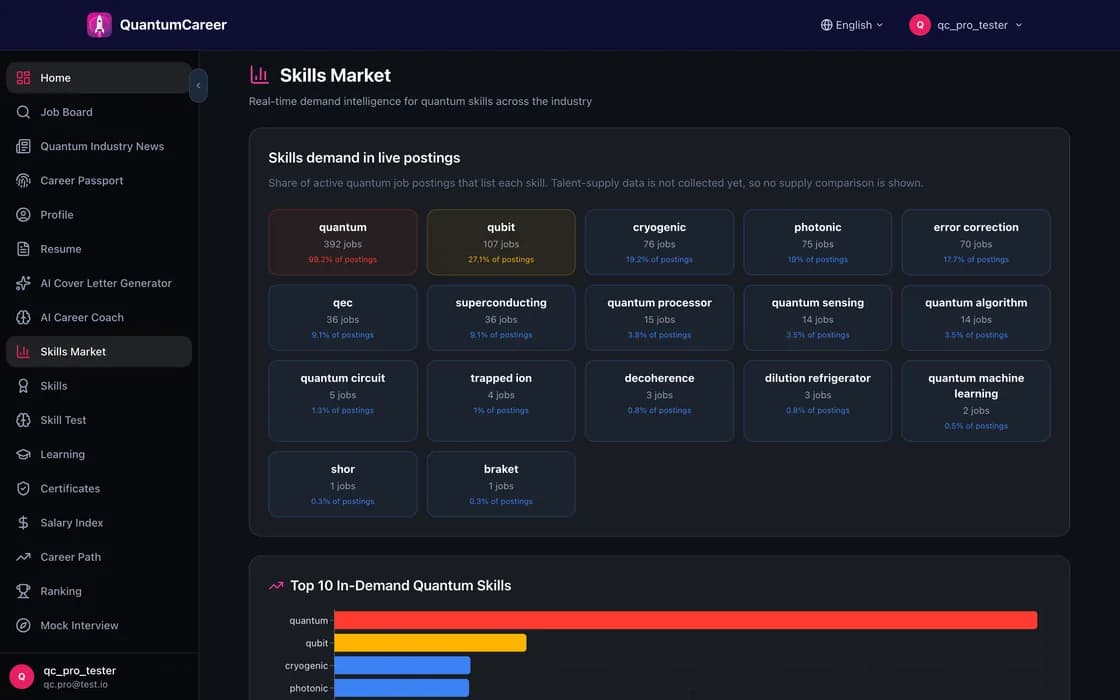The width and height of the screenshot is (1120, 700).
Task: Open Career Passport in the sidebar
Action: click(x=99, y=181)
